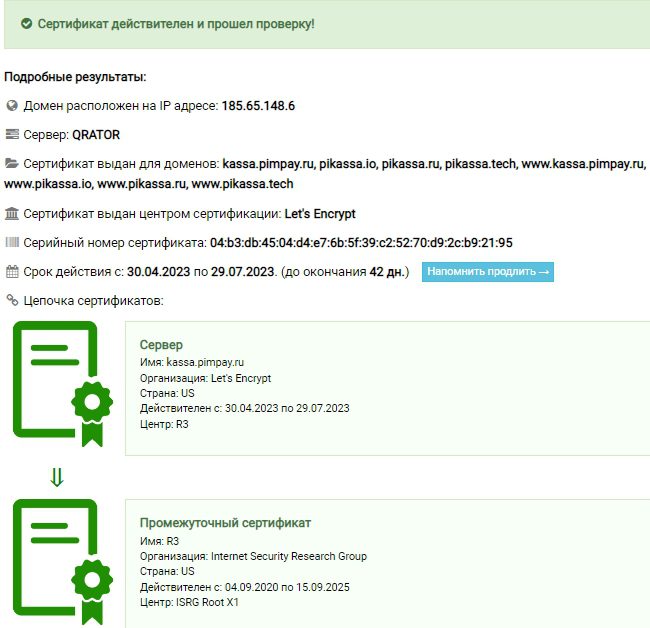The height and width of the screenshot is (628, 650).
Task: Click the start date 30.04.2023 in bold
Action: coord(158,272)
